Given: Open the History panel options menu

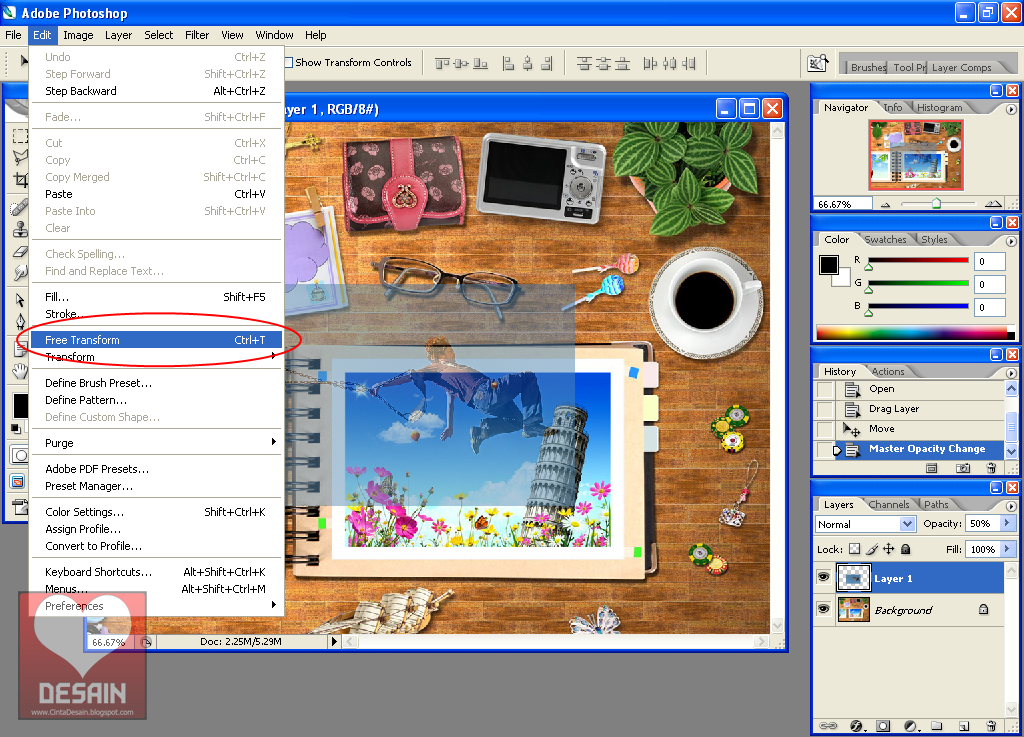Looking at the screenshot, I should coord(1011,373).
